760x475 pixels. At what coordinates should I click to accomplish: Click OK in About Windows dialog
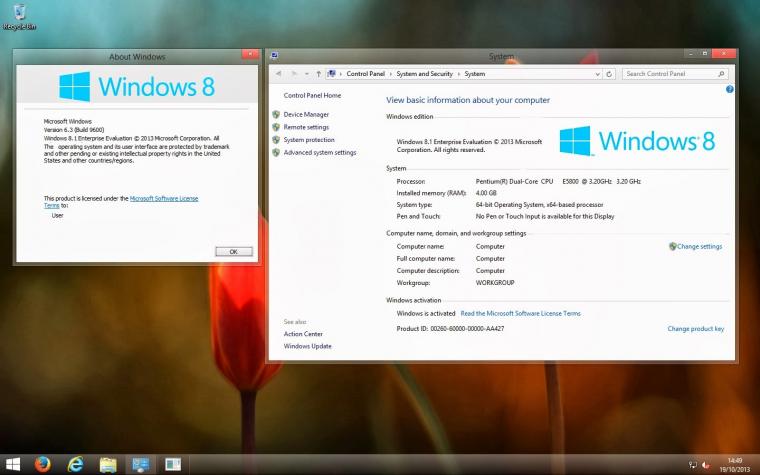point(234,252)
